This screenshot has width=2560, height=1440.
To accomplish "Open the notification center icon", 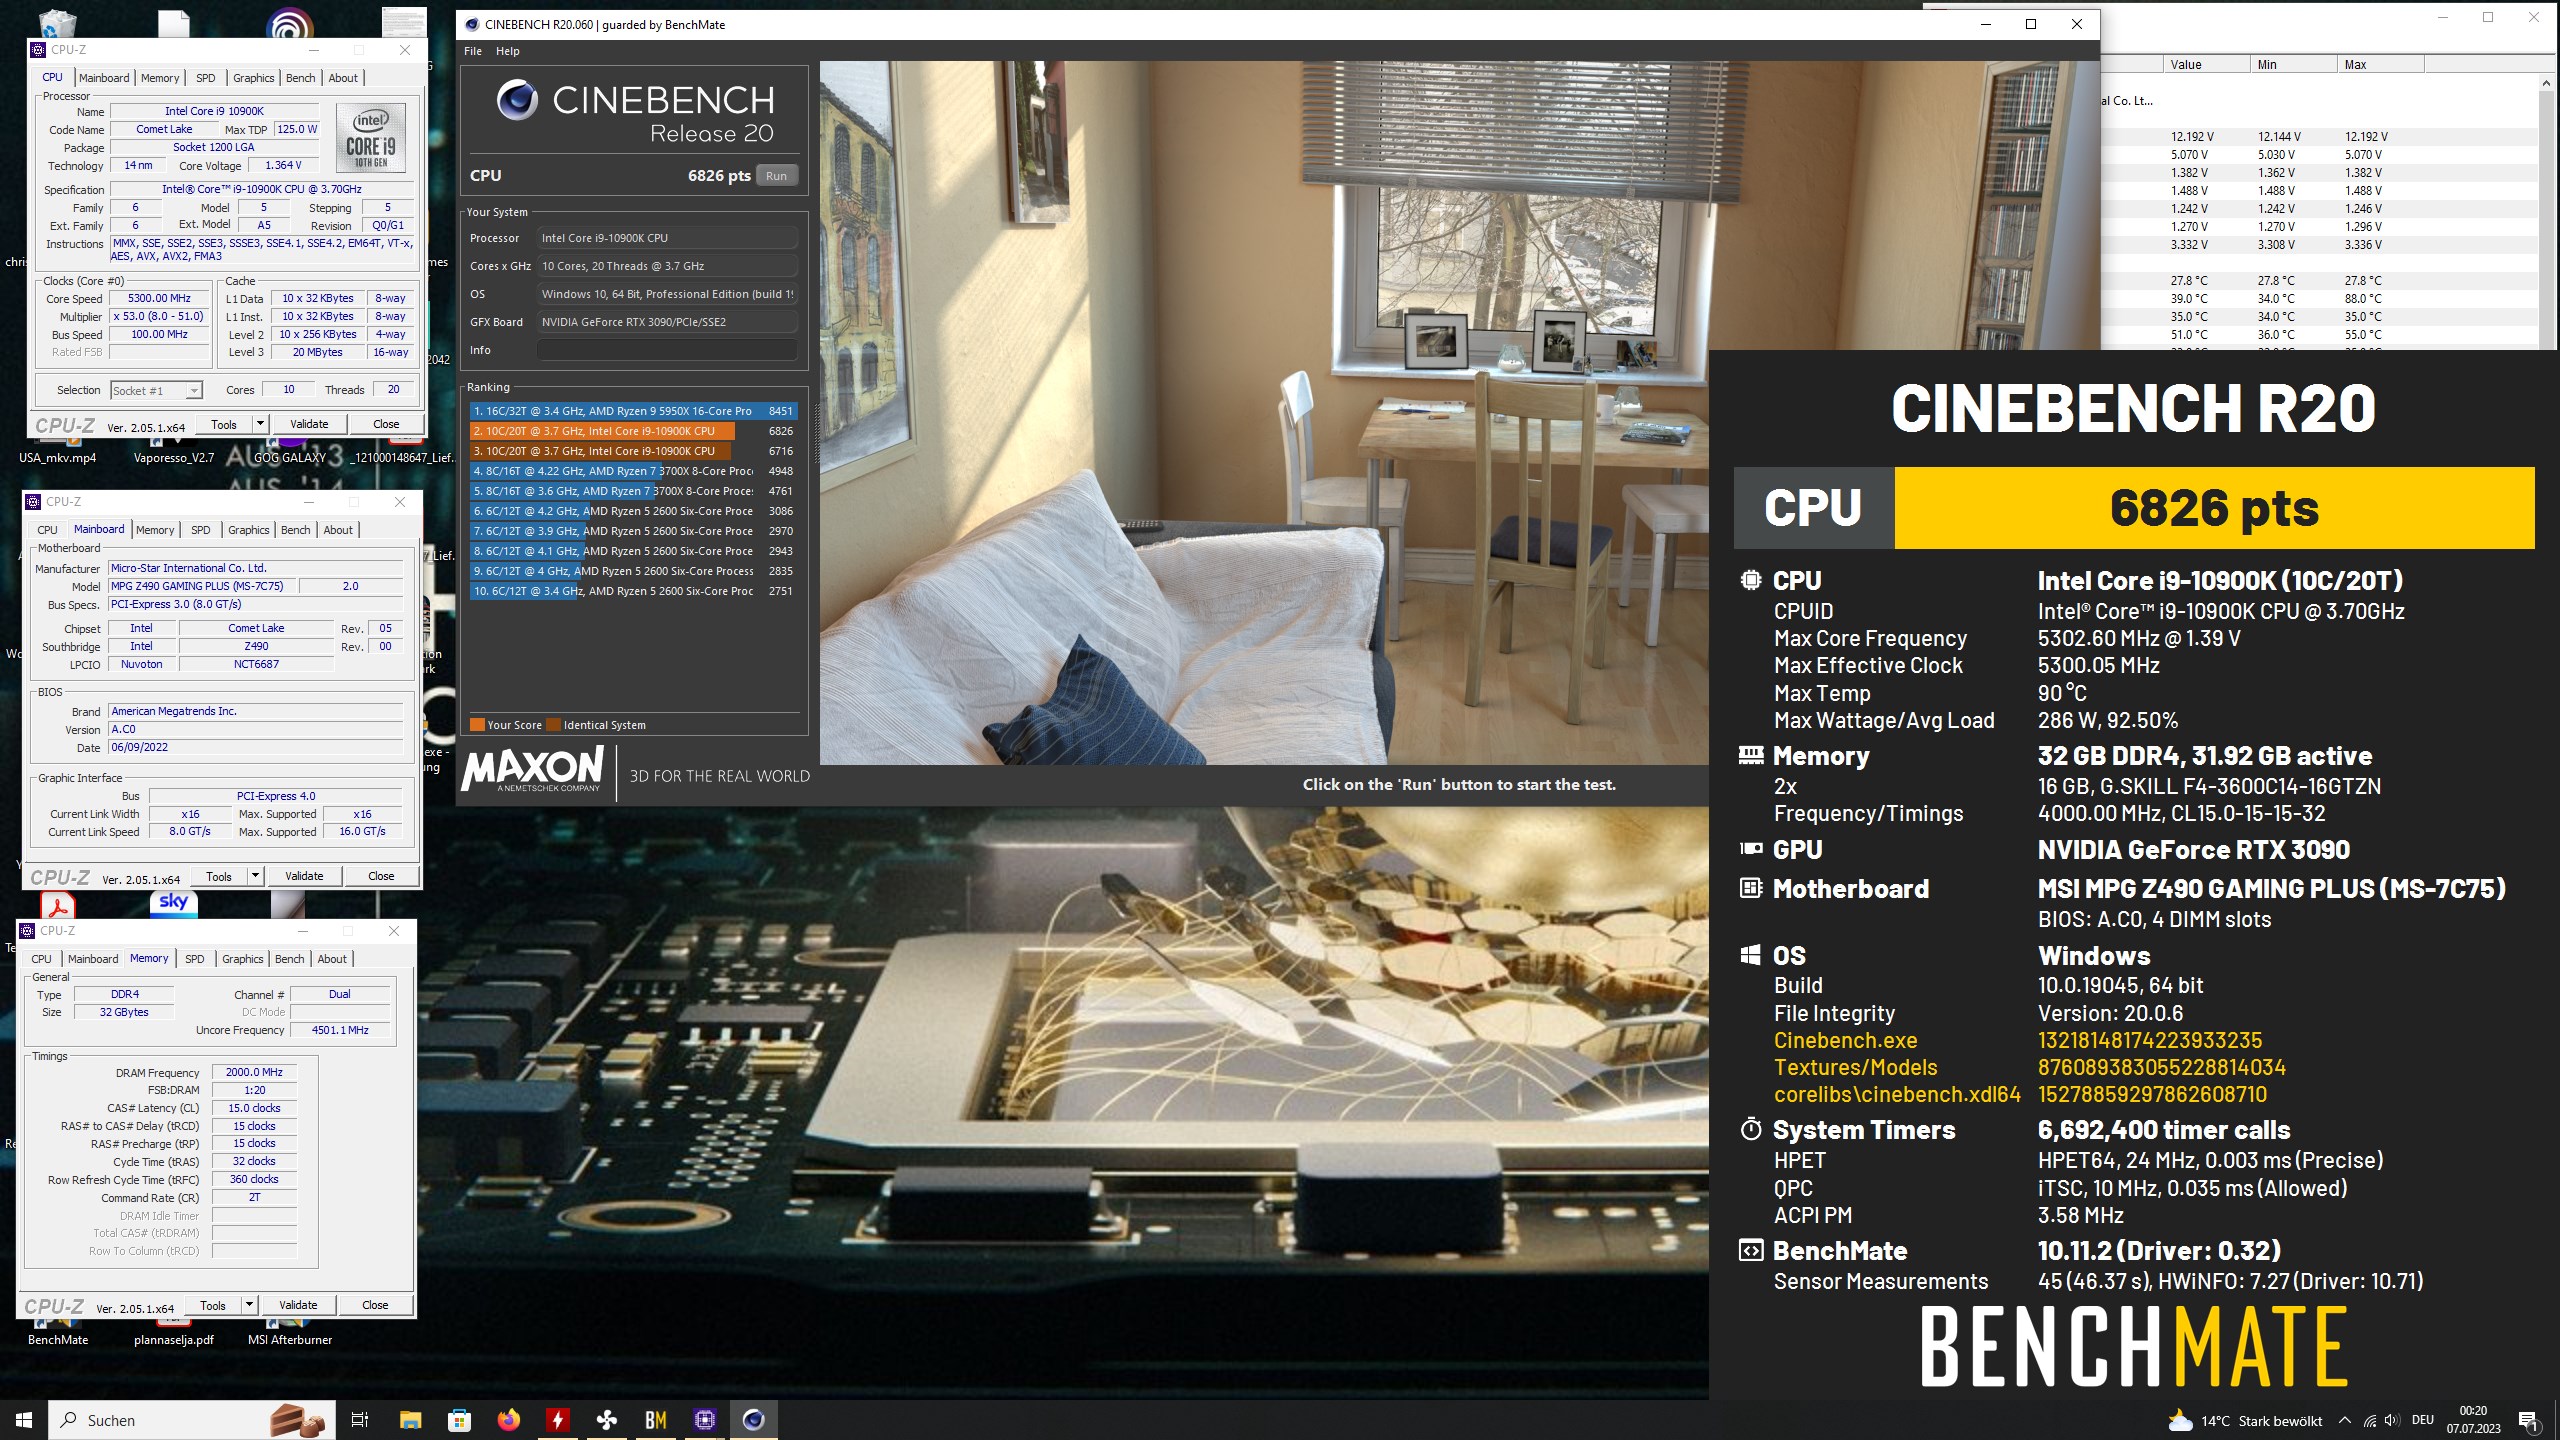I will pyautogui.click(x=2529, y=1420).
